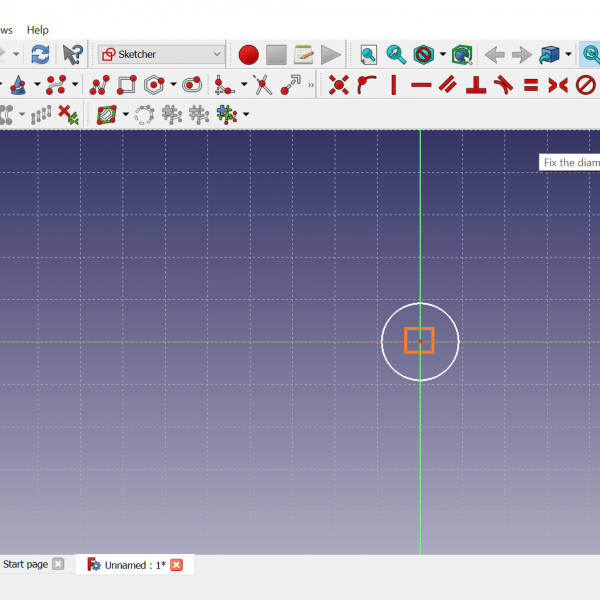Viewport: 600px width, 600px height.
Task: Click the Refresh icon in the toolbar
Action: [39, 54]
